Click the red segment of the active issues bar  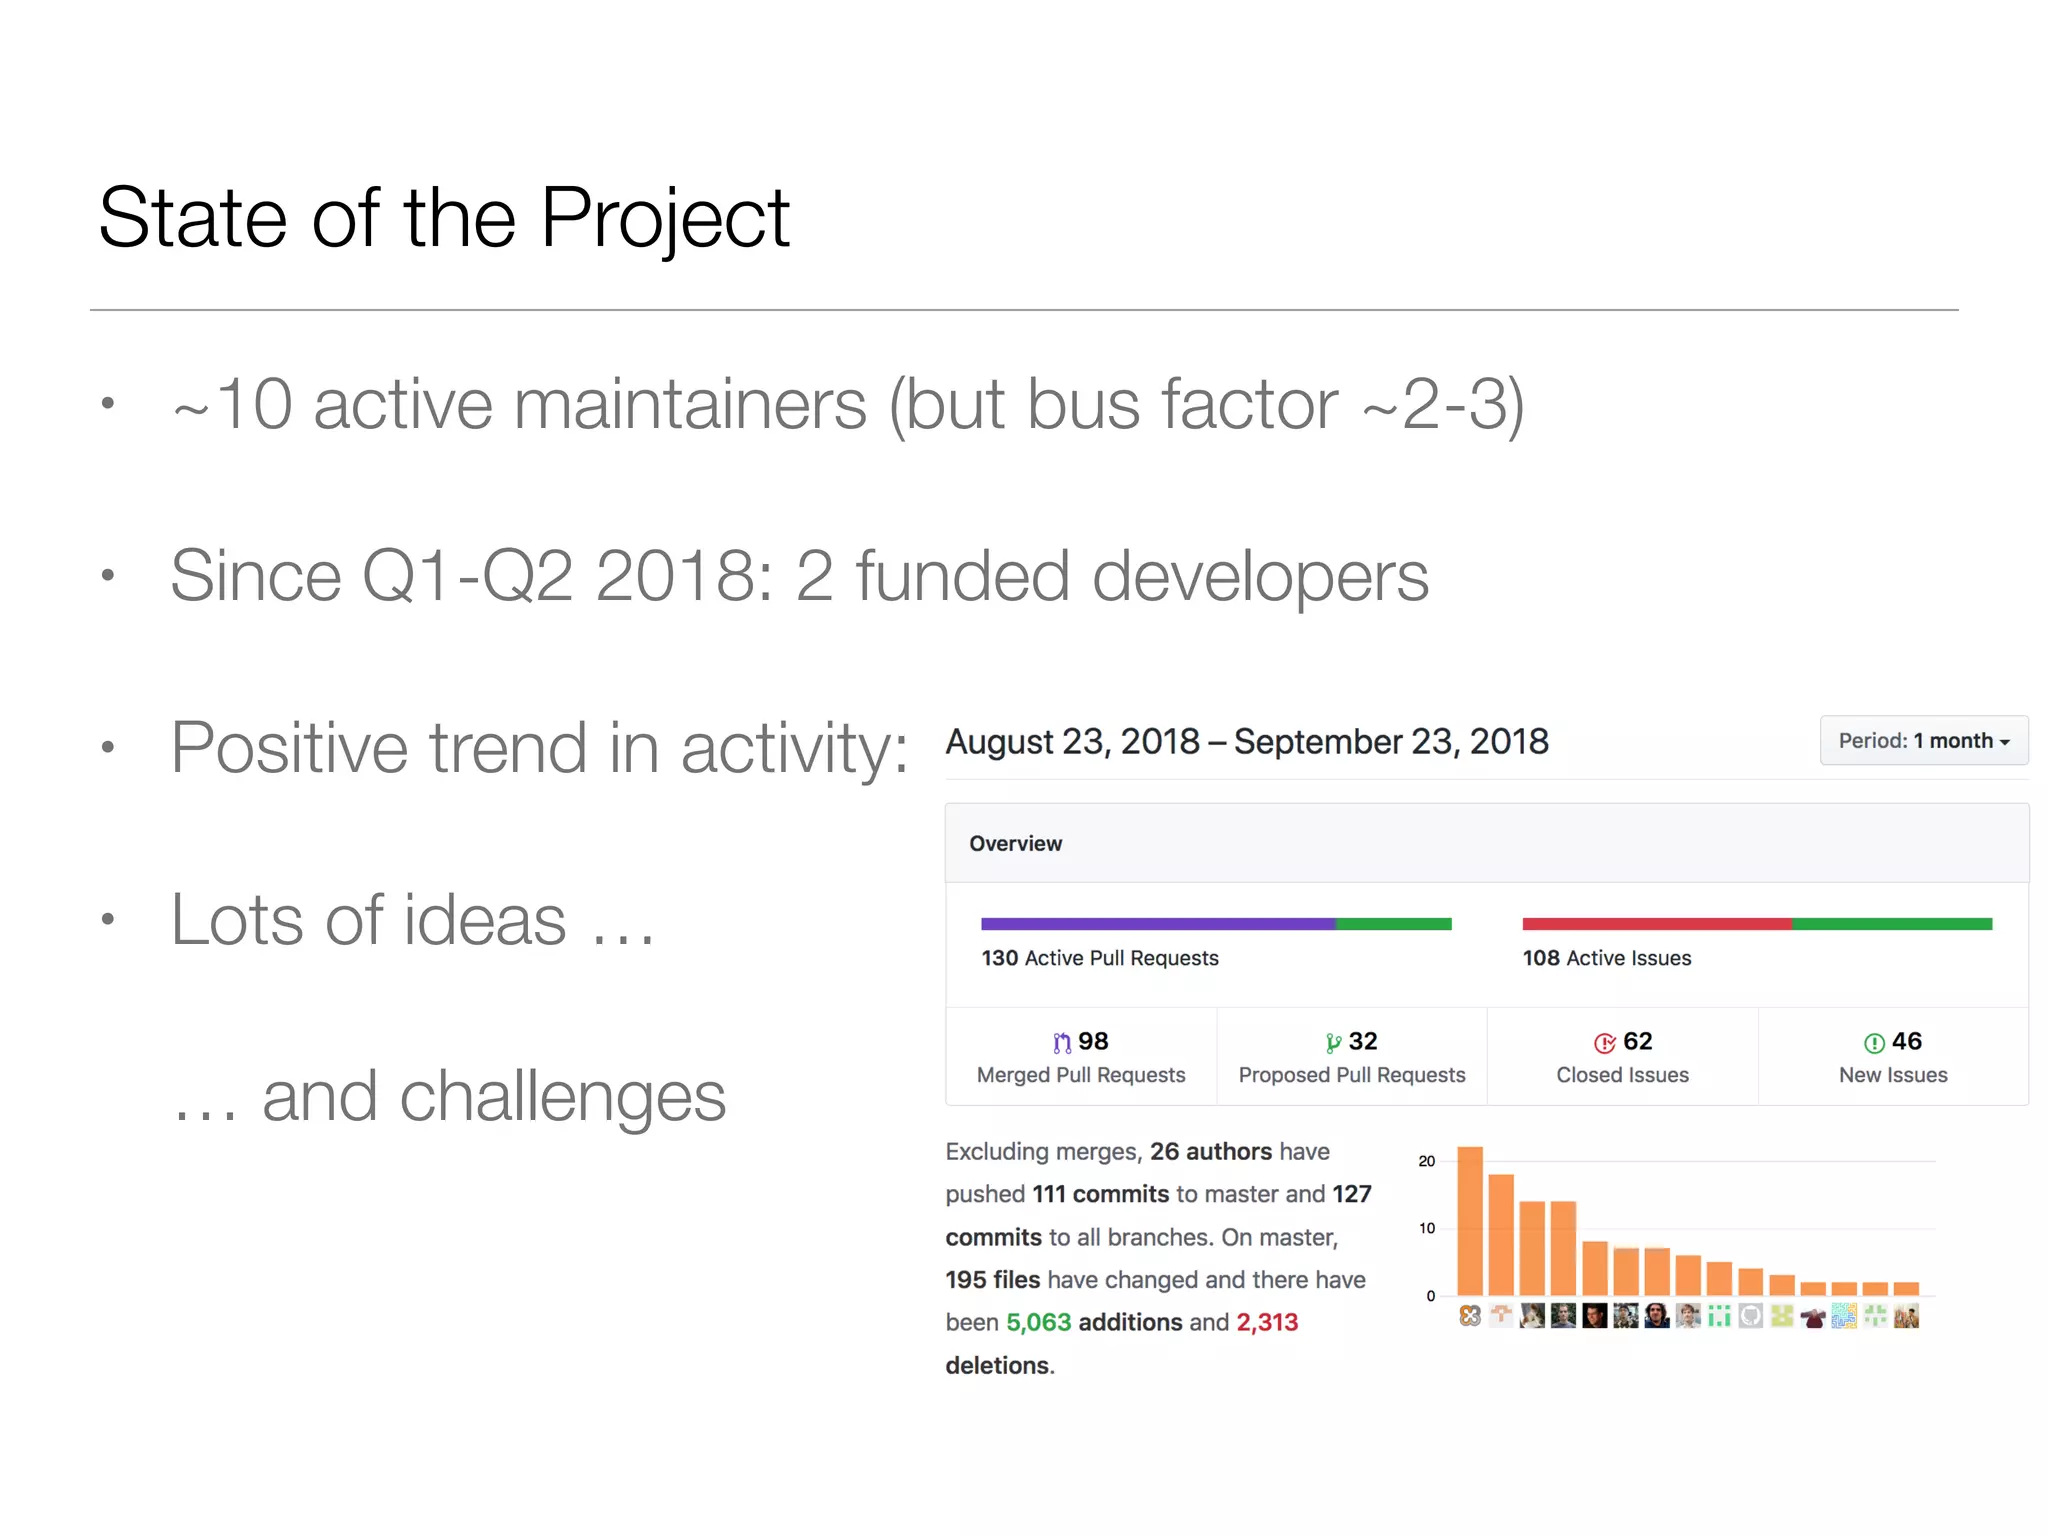tap(1657, 924)
